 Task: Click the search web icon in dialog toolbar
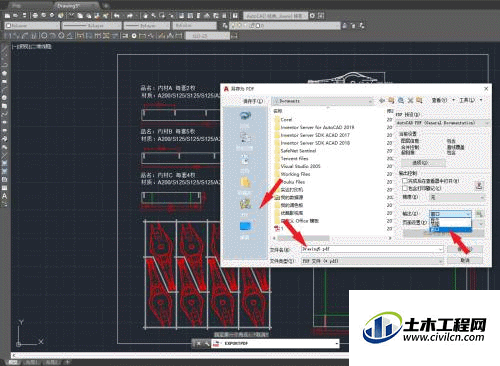click(x=401, y=100)
